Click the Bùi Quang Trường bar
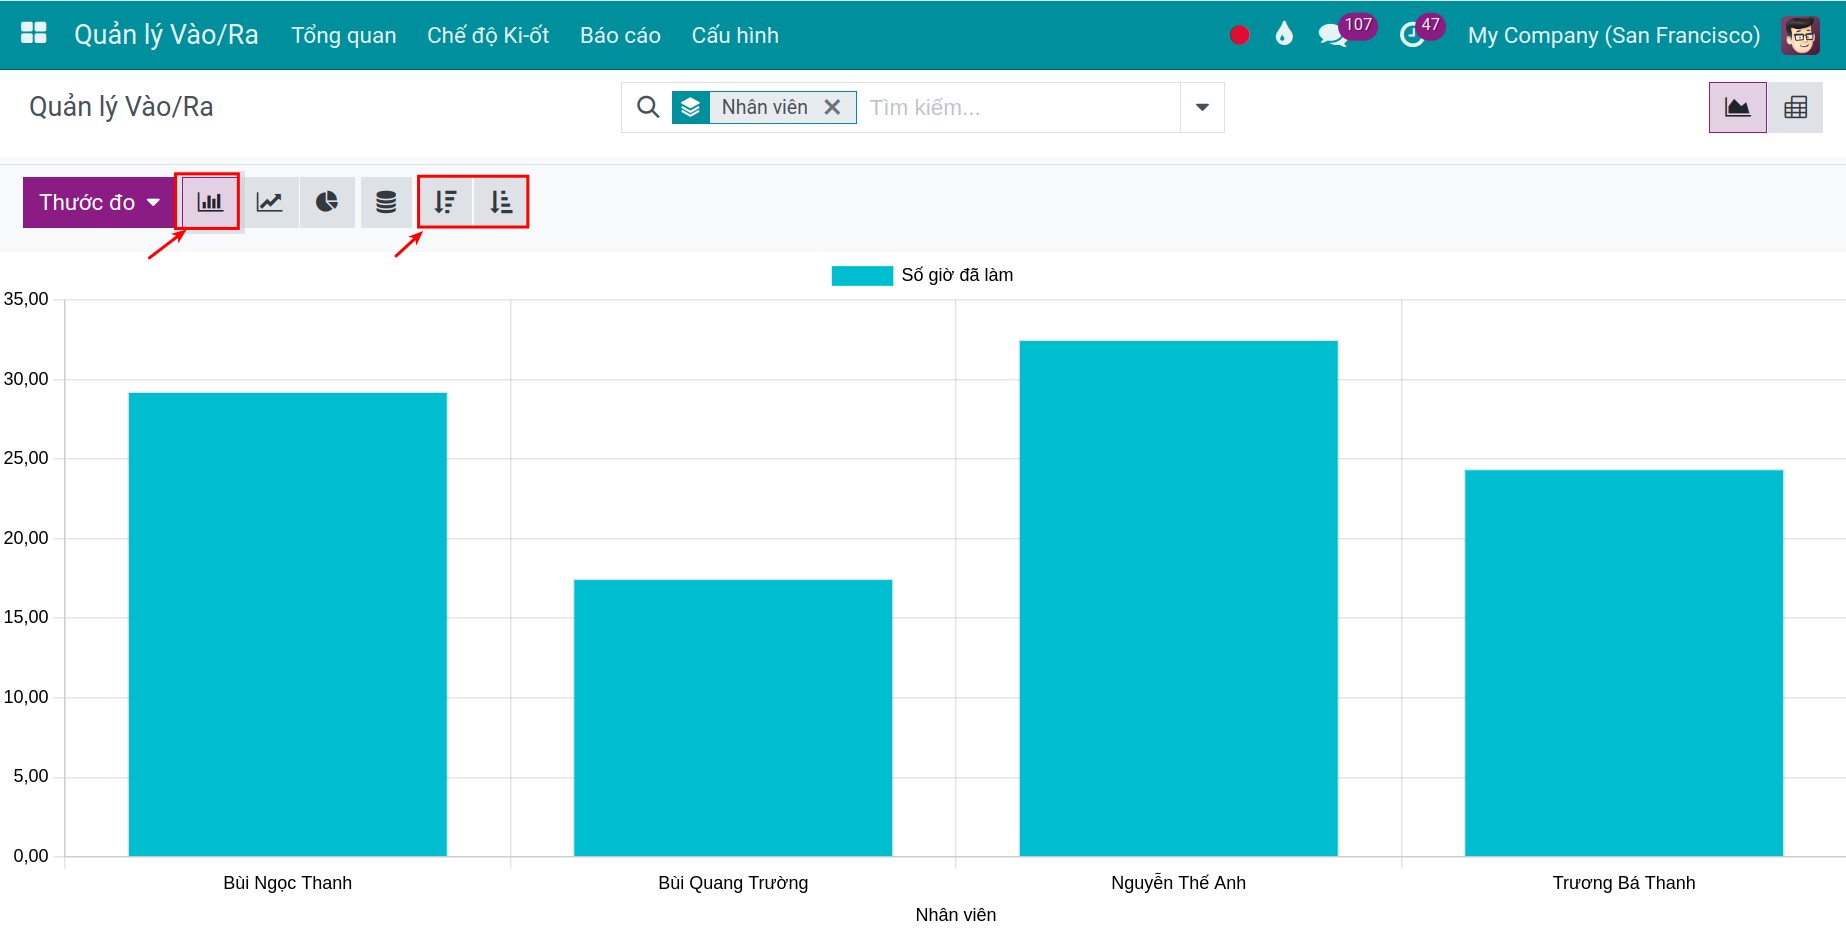Viewport: 1846px width, 930px height. pos(733,718)
